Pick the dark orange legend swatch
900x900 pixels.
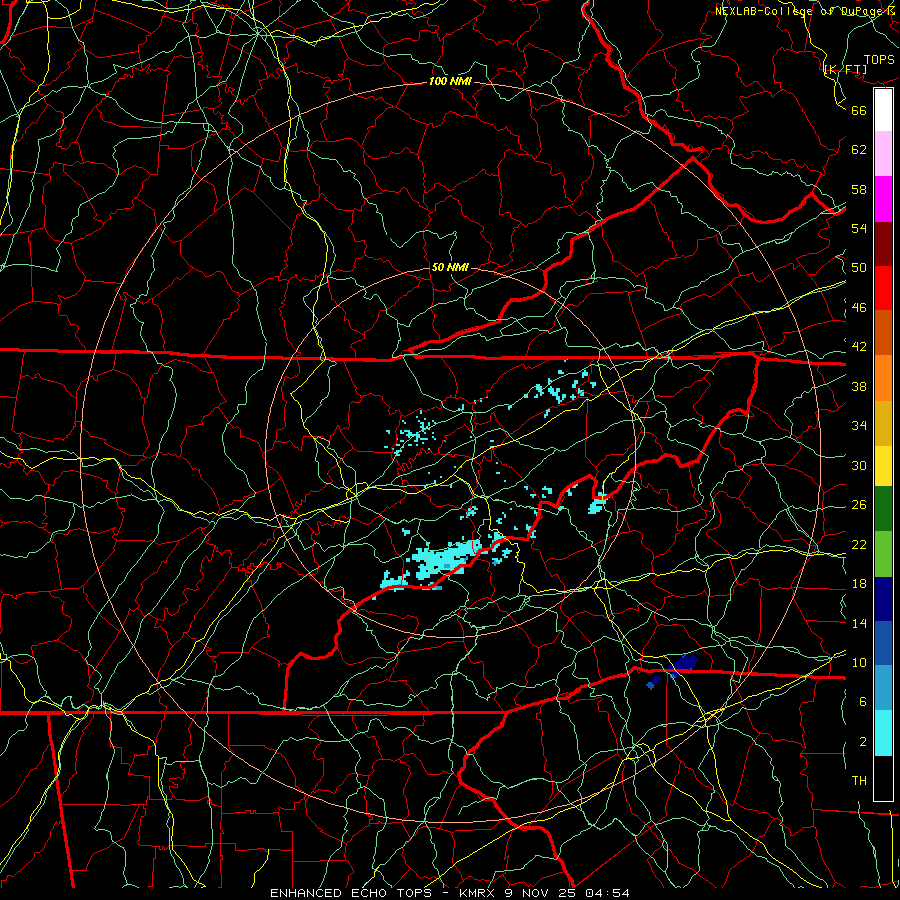[x=883, y=333]
